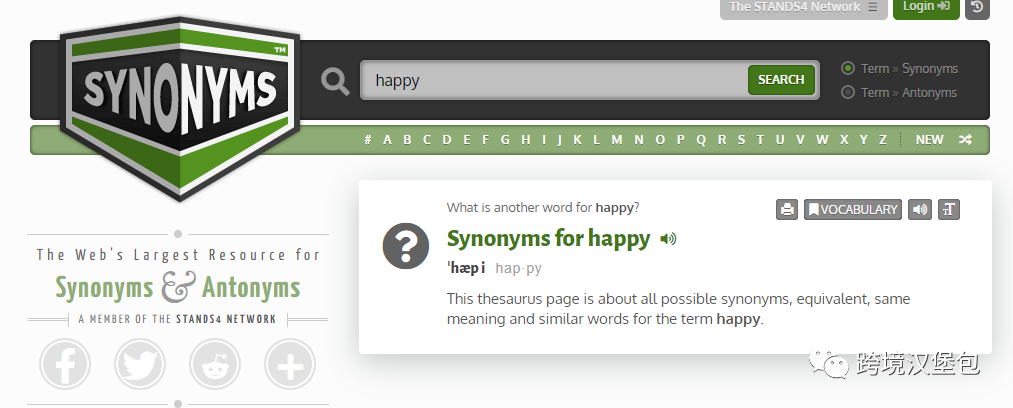The width and height of the screenshot is (1013, 408).
Task: Browse synonyms by letter S
Action: point(741,139)
